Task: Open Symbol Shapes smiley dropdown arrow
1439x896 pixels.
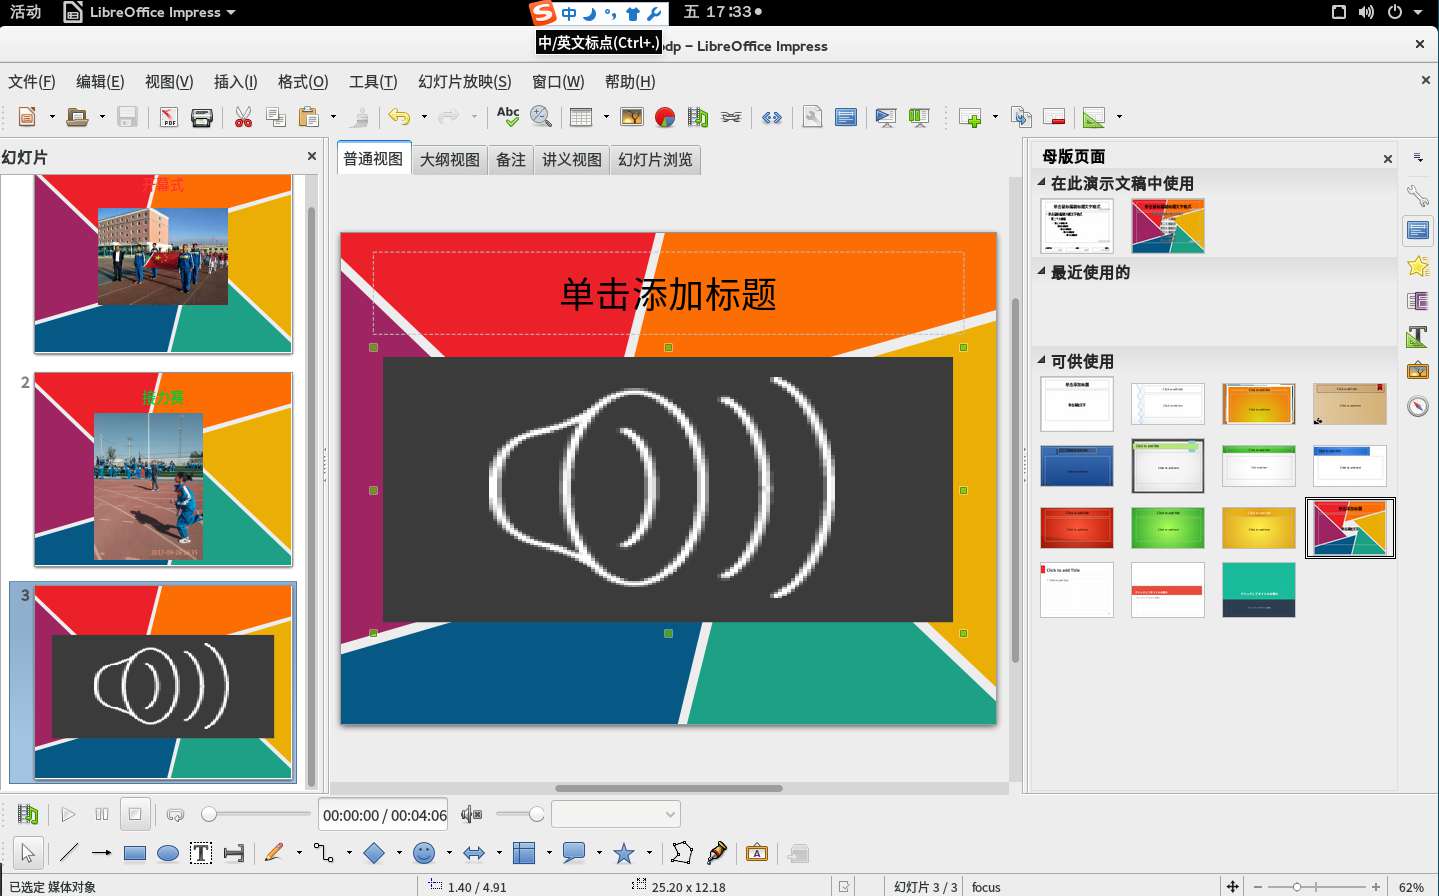Action: (449, 853)
